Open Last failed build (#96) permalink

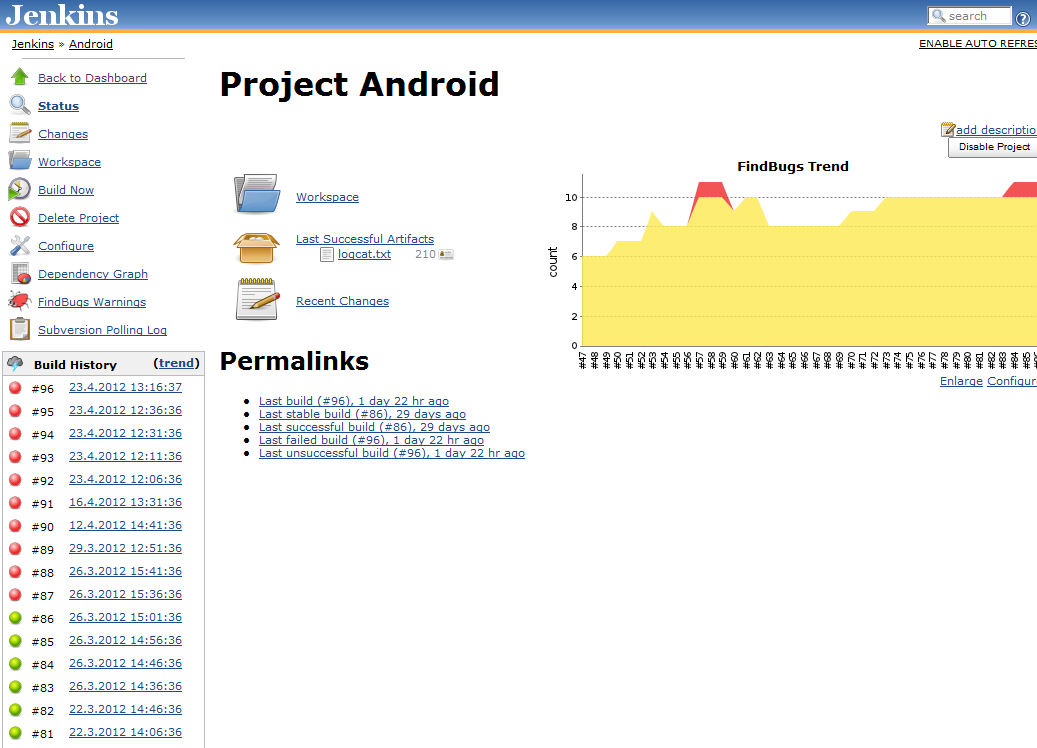(371, 440)
